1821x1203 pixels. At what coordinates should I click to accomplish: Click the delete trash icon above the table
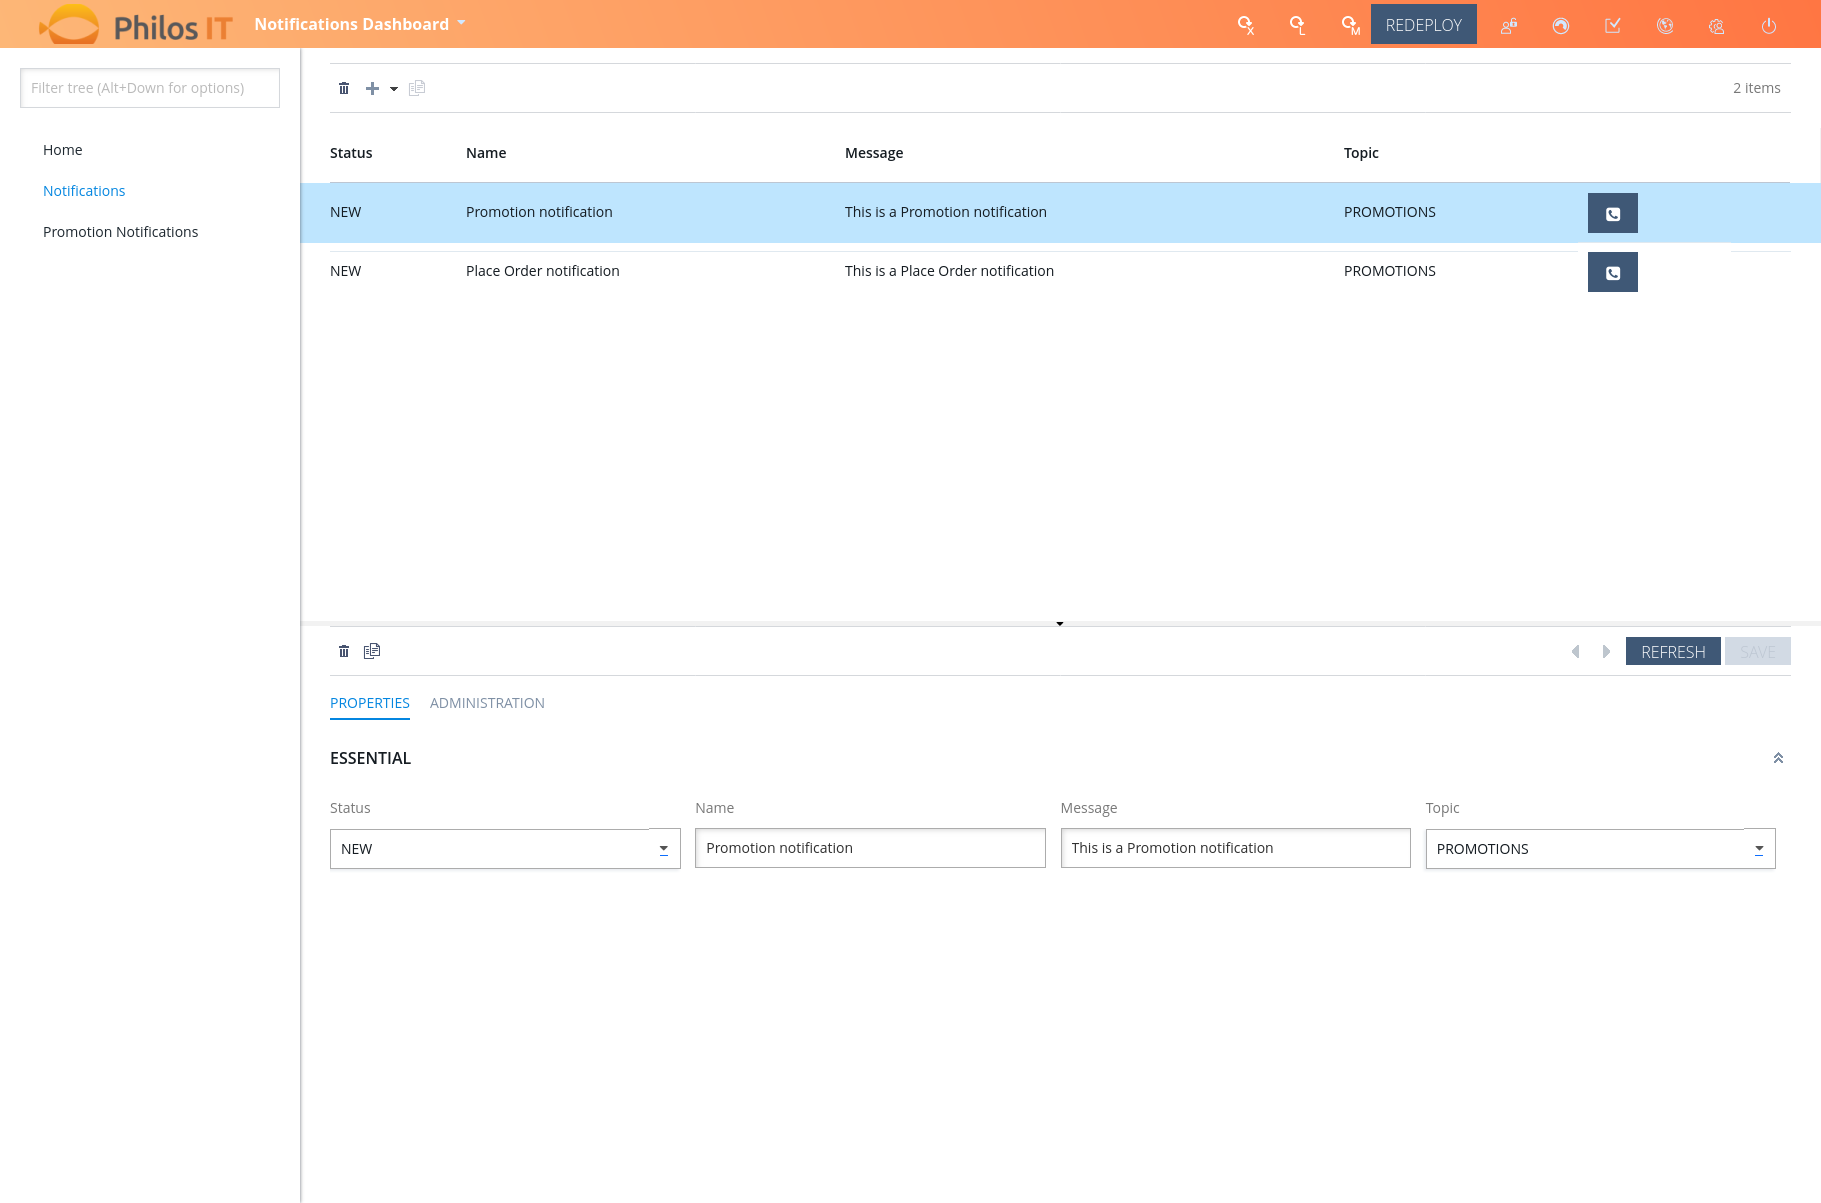[344, 88]
